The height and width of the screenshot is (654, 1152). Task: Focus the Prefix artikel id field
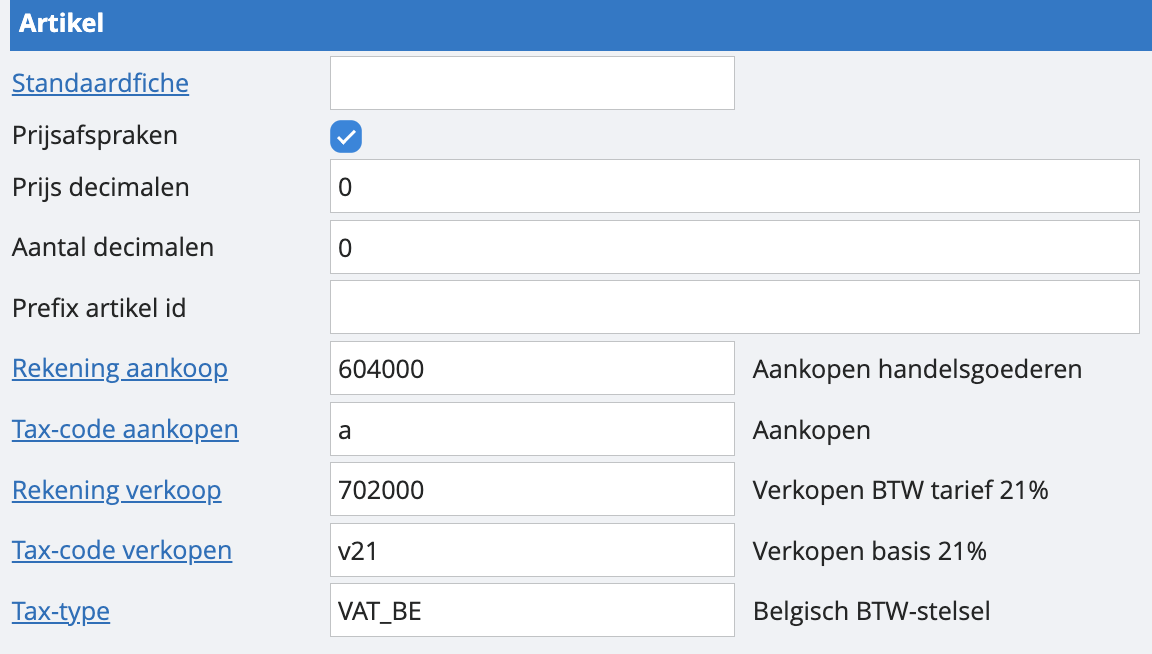[734, 307]
